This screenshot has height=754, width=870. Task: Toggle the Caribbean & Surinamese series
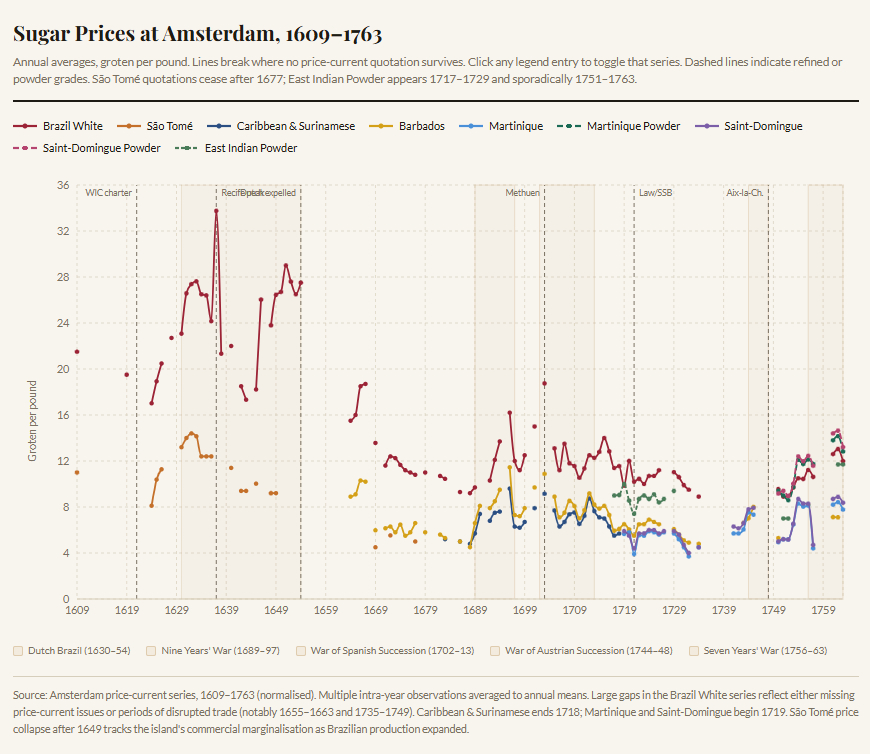295,127
